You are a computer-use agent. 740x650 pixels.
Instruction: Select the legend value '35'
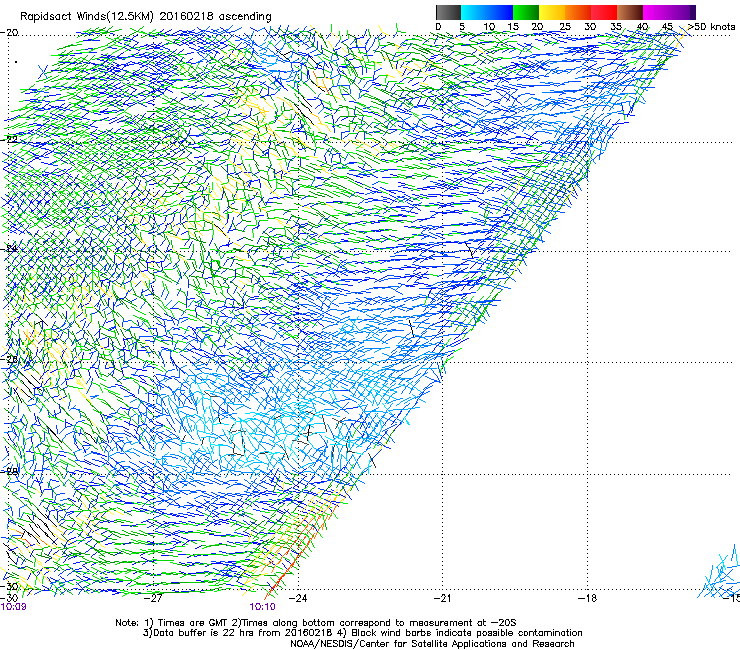coord(616,26)
